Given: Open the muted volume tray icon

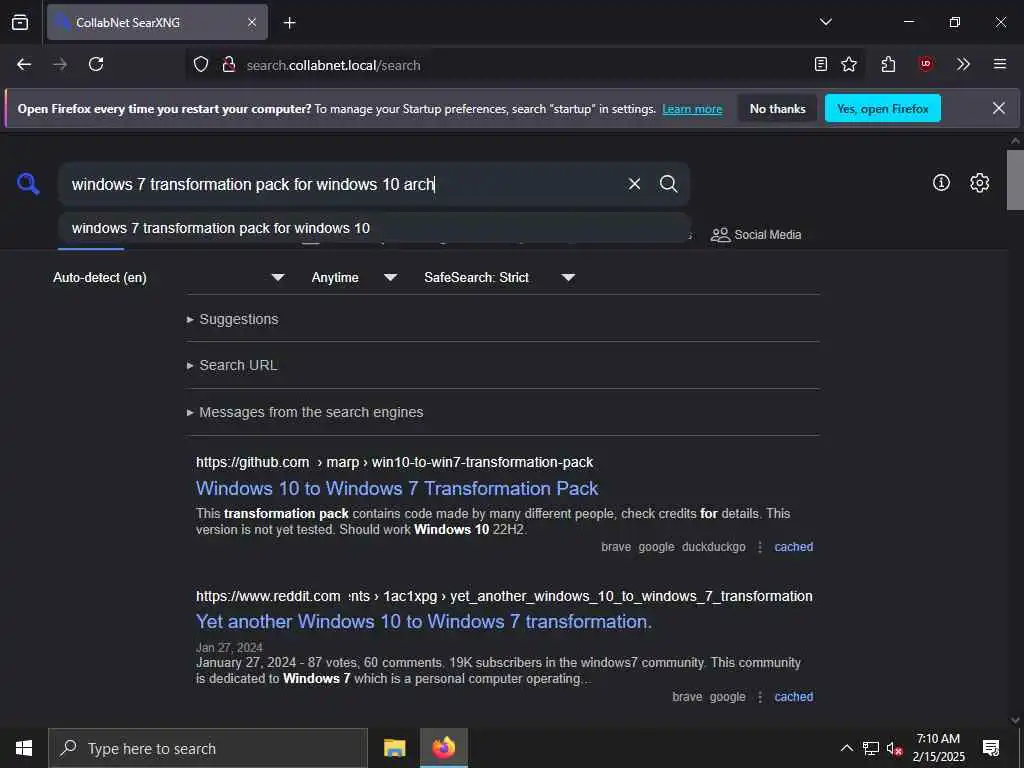Looking at the screenshot, I should click(x=895, y=748).
